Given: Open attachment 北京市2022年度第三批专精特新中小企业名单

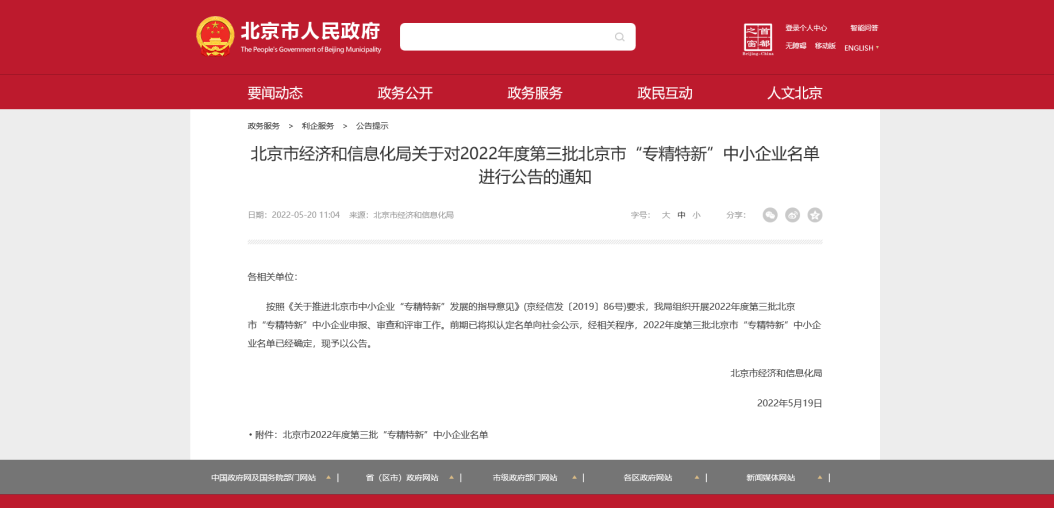Looking at the screenshot, I should [385, 435].
